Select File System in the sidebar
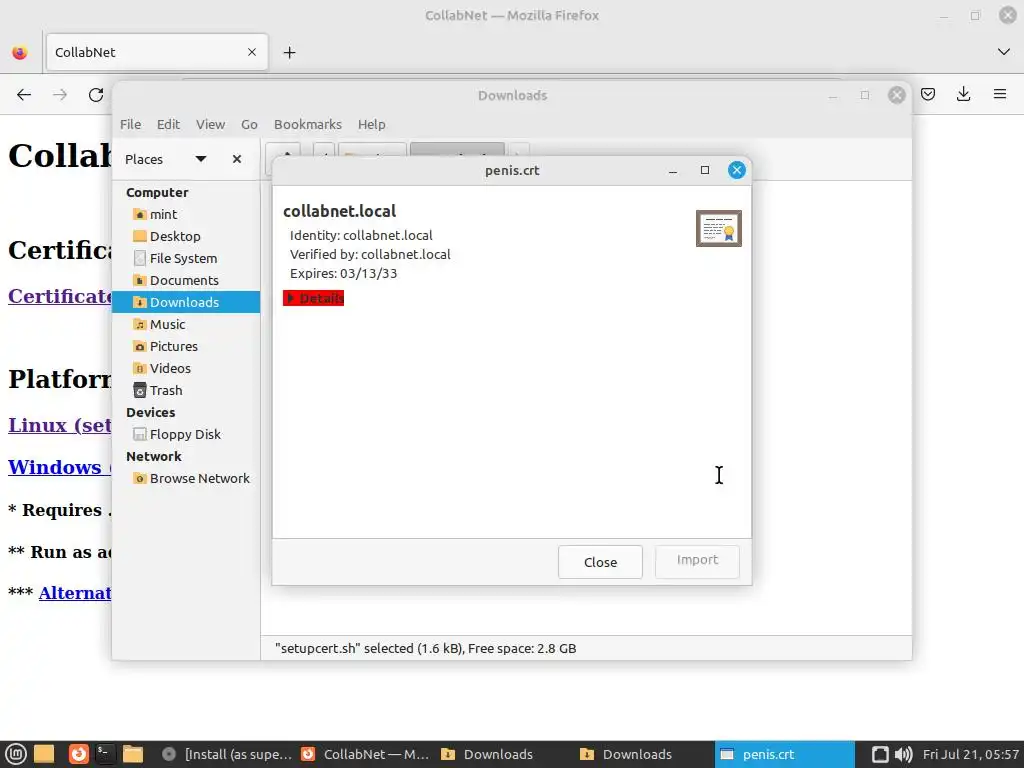 tap(186, 259)
